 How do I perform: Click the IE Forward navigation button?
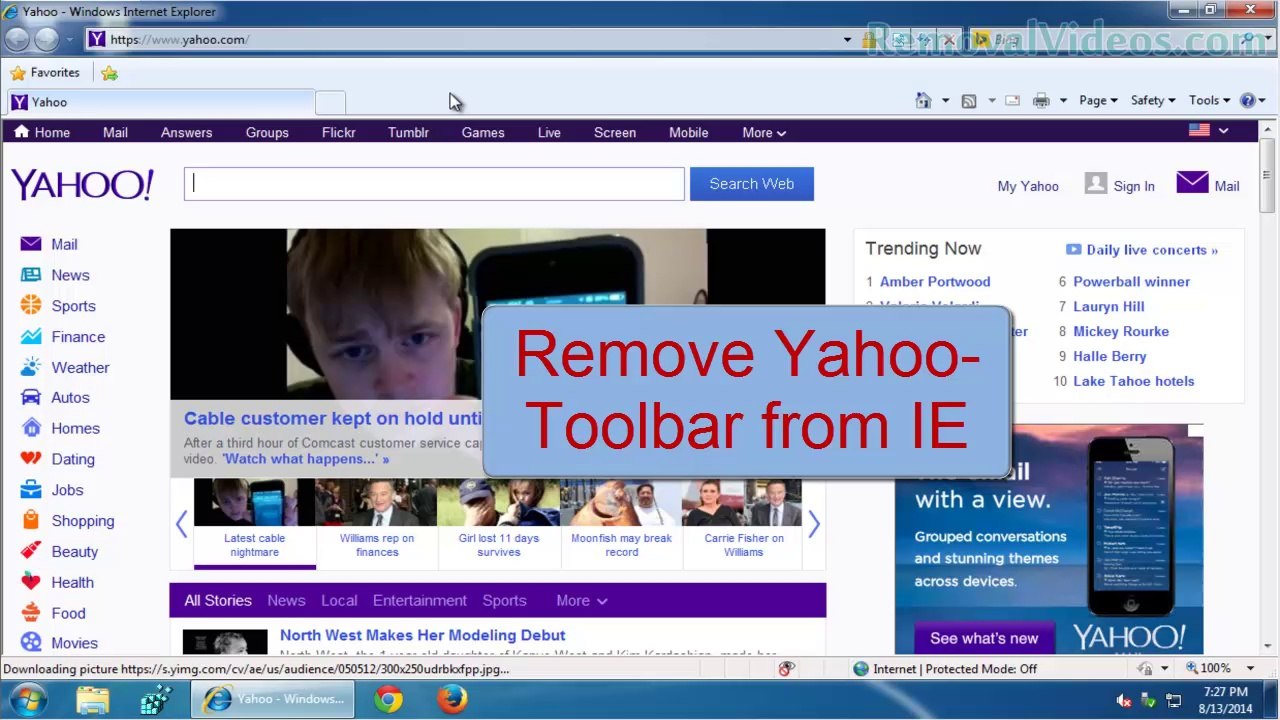pos(46,39)
